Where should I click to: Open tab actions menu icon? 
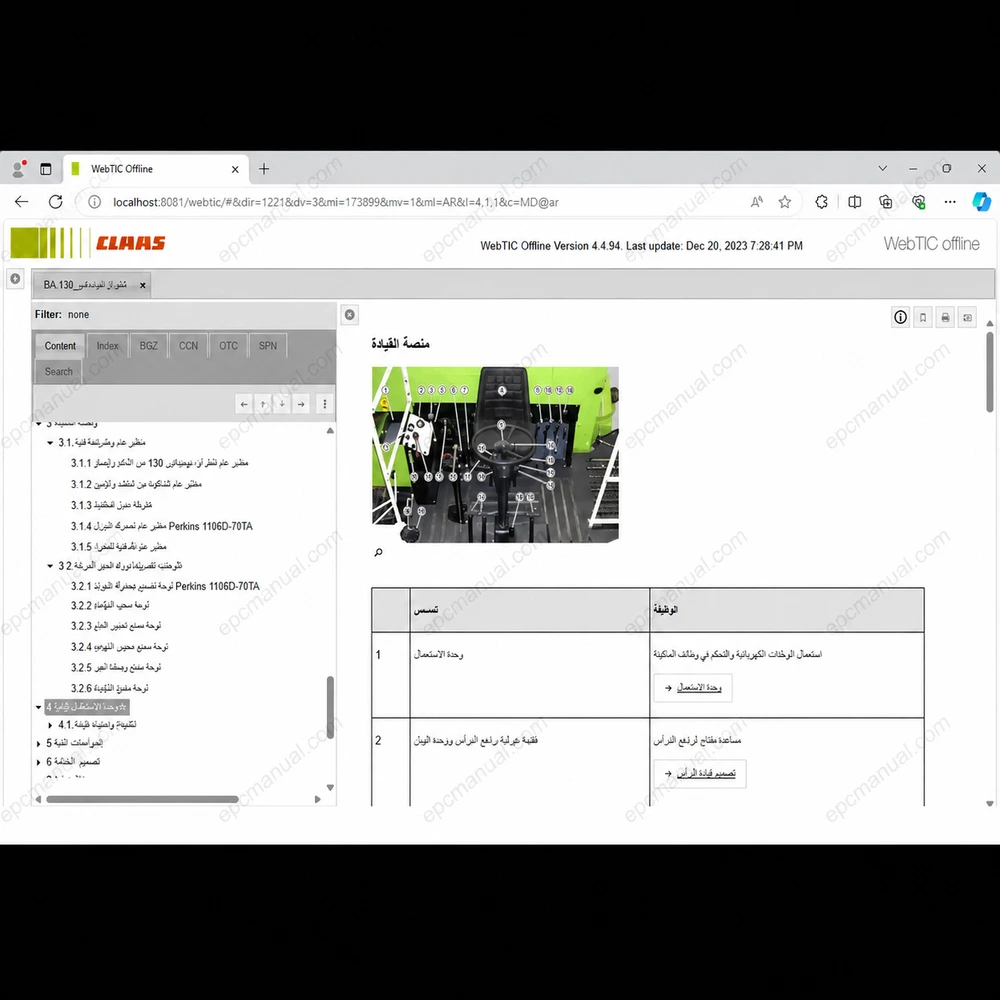(x=46, y=169)
